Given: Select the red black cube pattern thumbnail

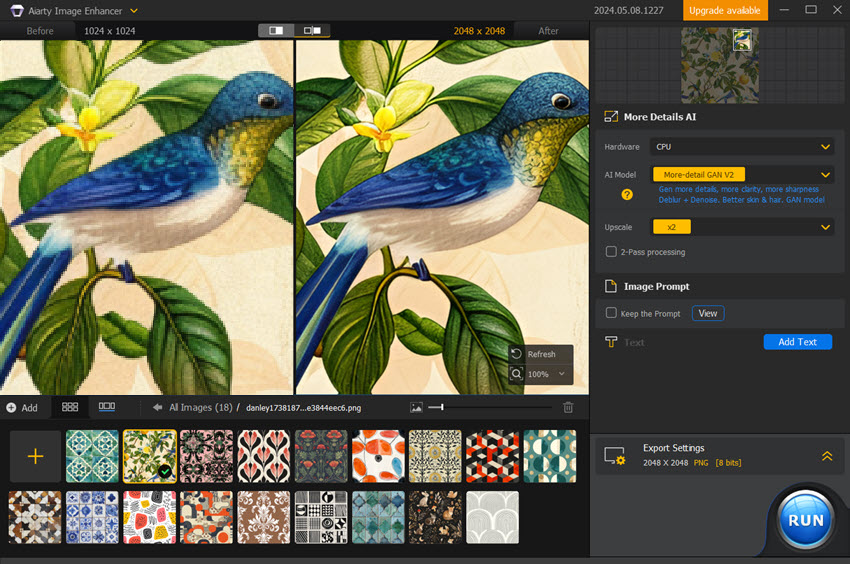Looking at the screenshot, I should (492, 456).
